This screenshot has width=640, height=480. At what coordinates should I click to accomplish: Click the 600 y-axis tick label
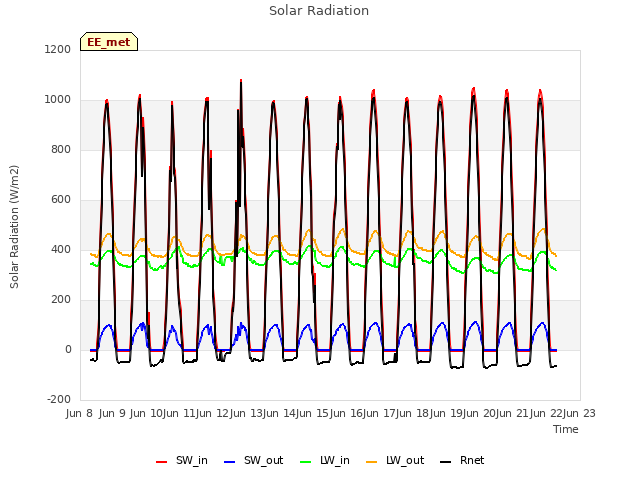pos(61,200)
